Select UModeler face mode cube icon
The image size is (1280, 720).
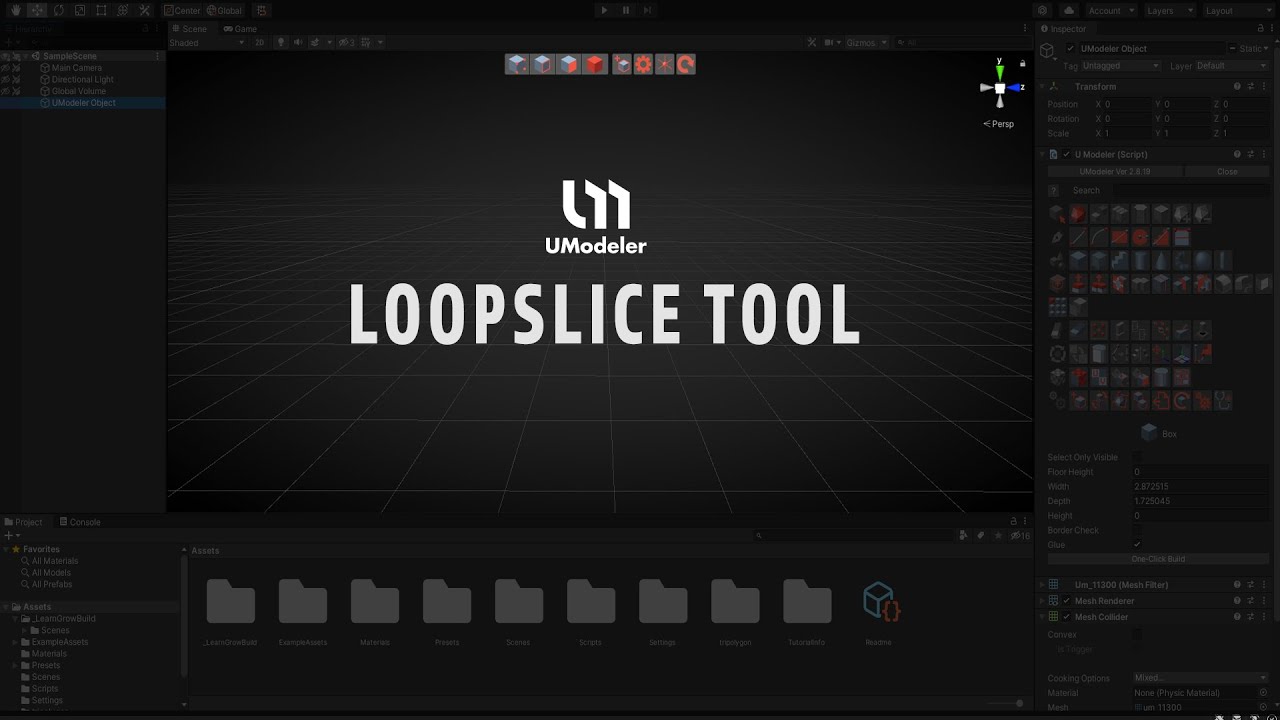[568, 64]
